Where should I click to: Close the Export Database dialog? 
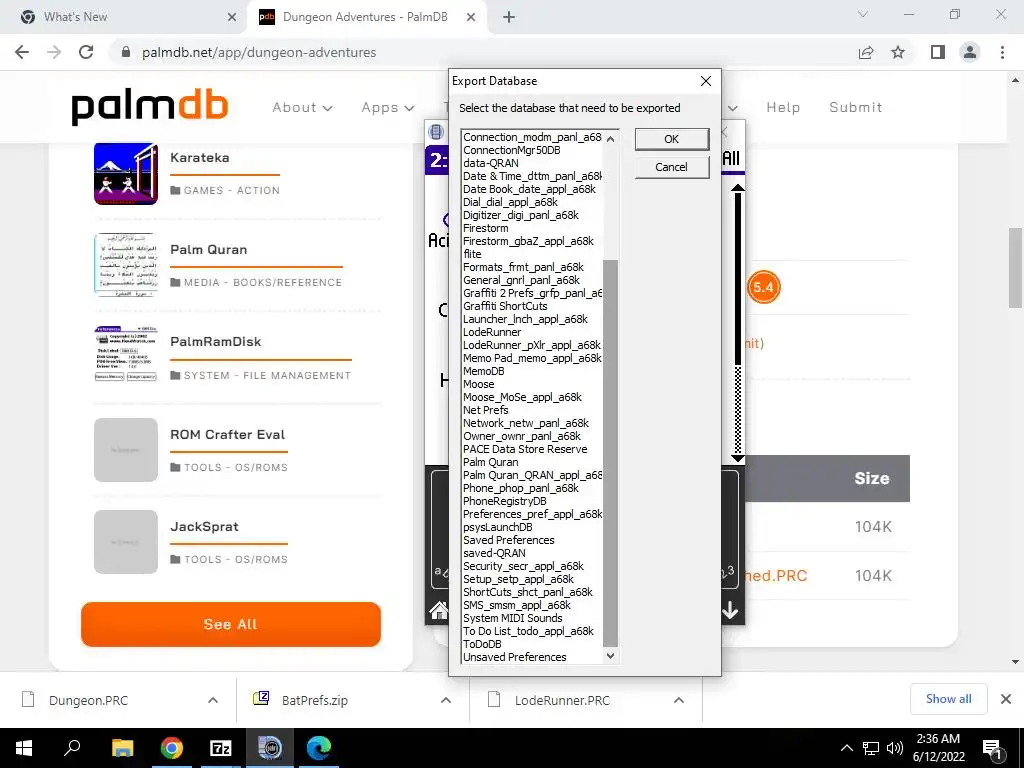click(x=706, y=81)
